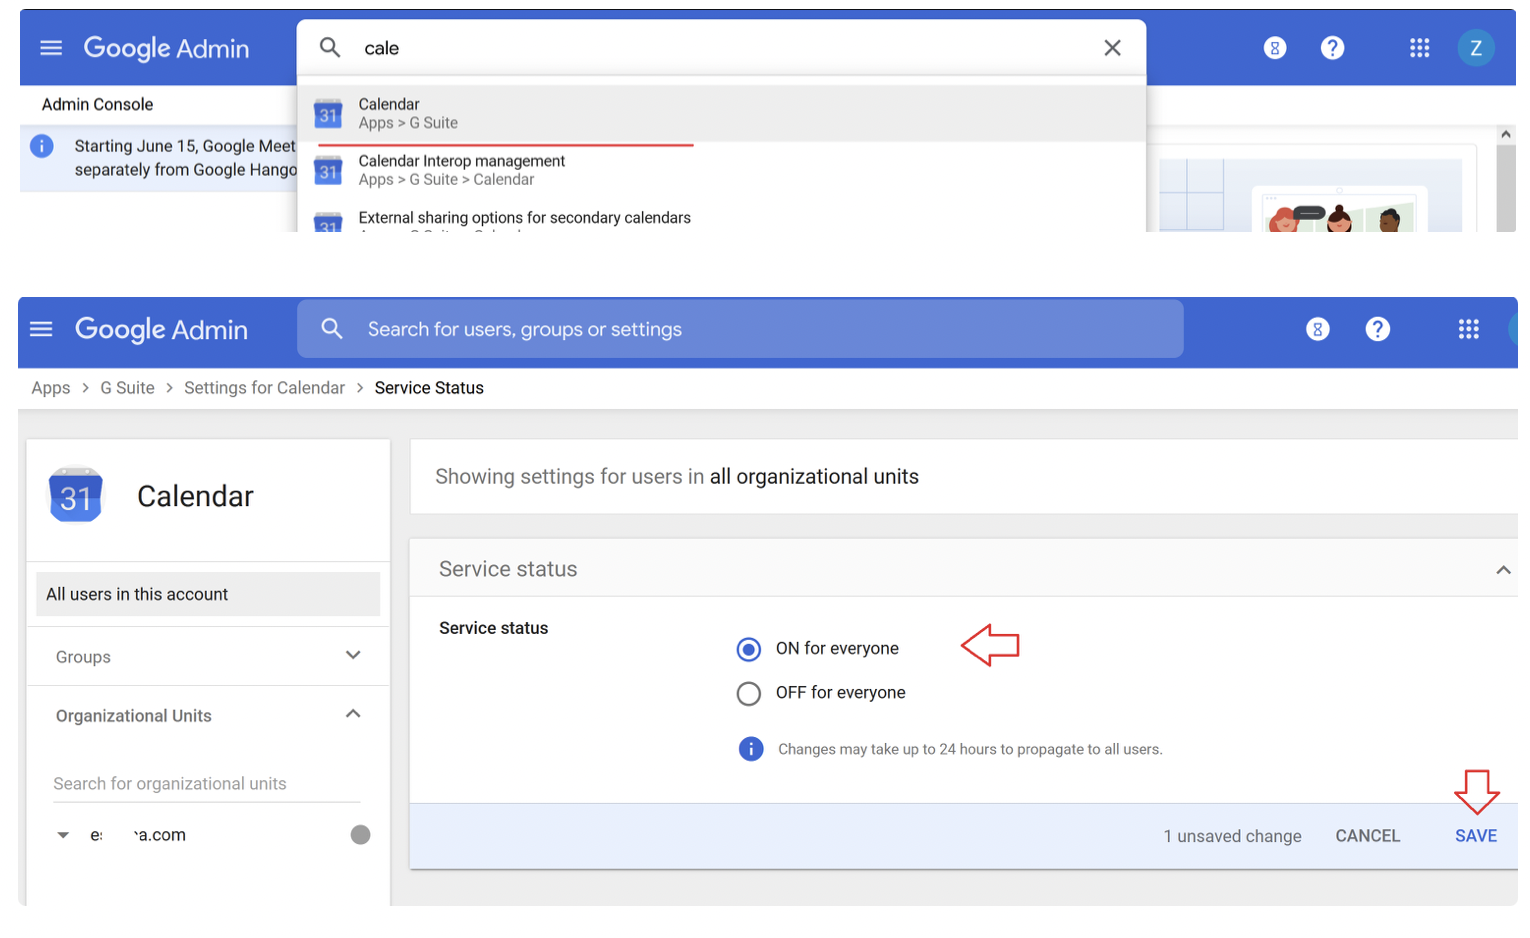The height and width of the screenshot is (938, 1530).
Task: Expand the Groups section
Action: point(352,656)
